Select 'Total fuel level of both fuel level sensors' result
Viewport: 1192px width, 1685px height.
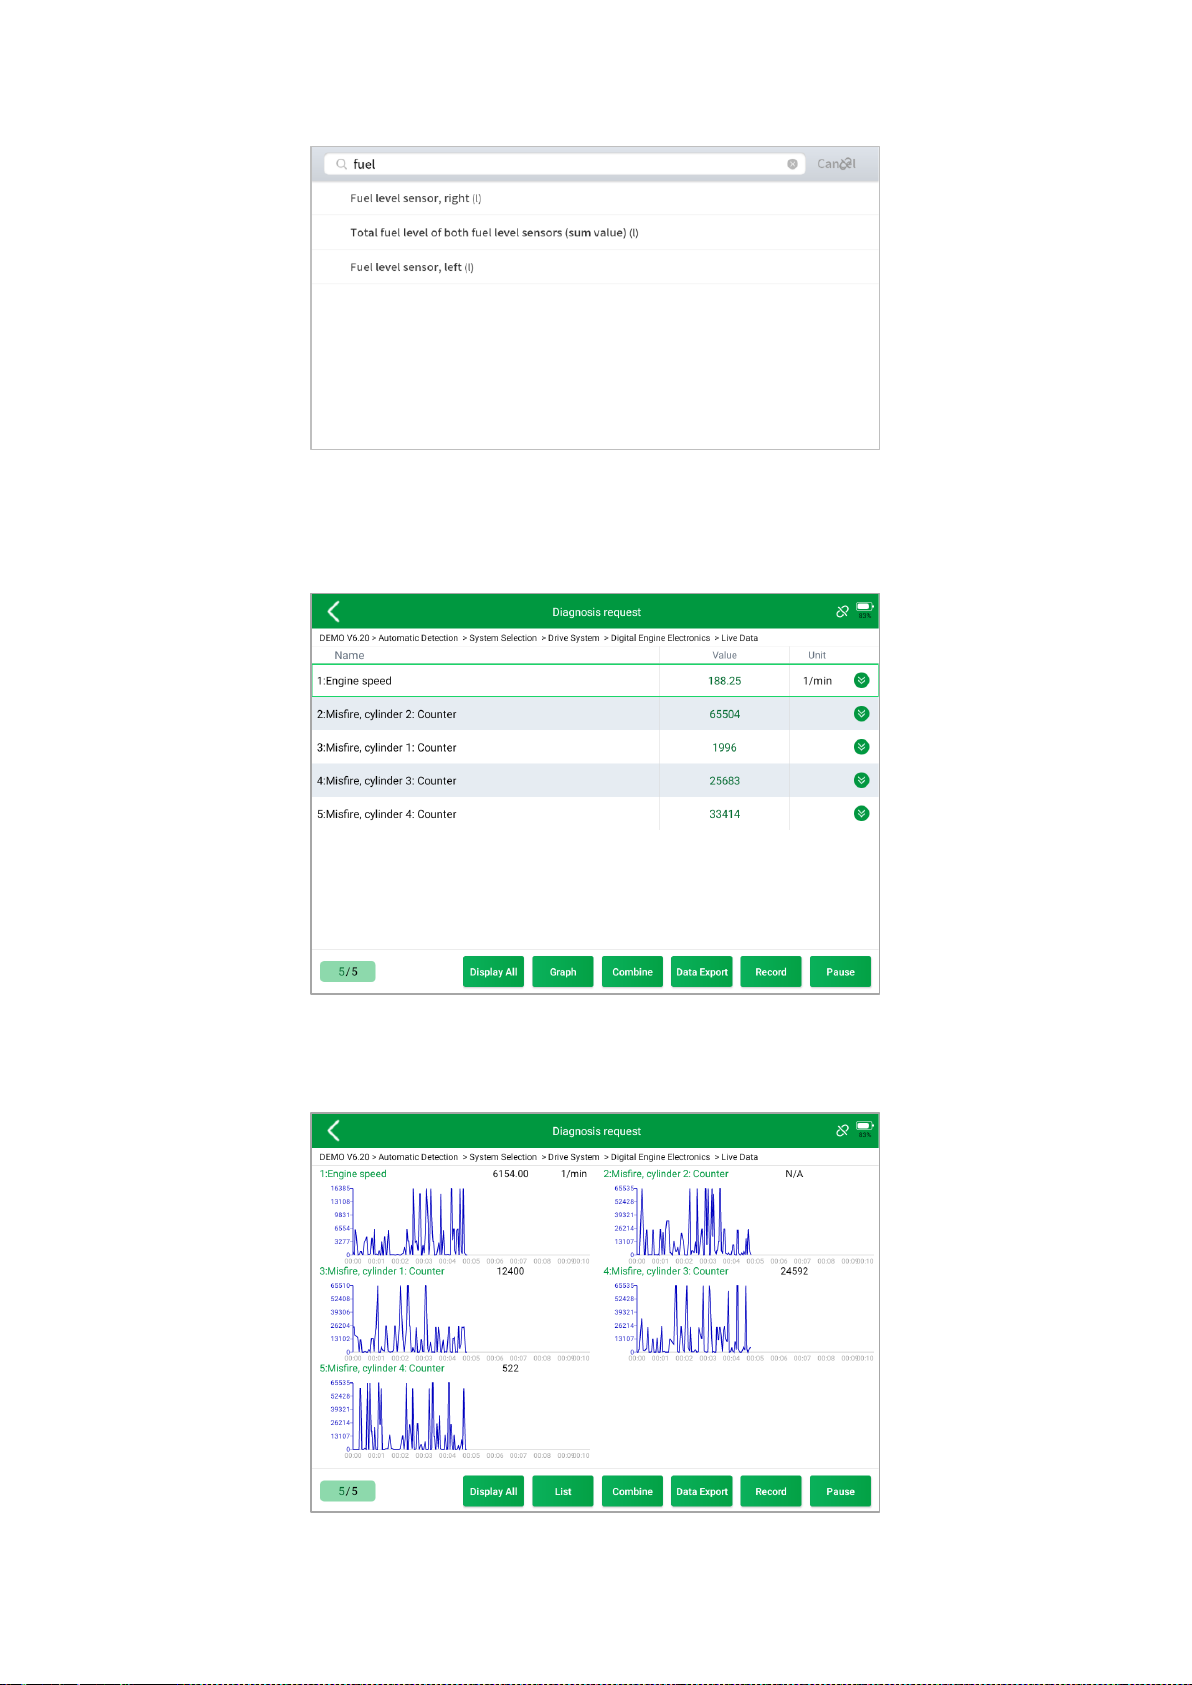click(x=595, y=232)
